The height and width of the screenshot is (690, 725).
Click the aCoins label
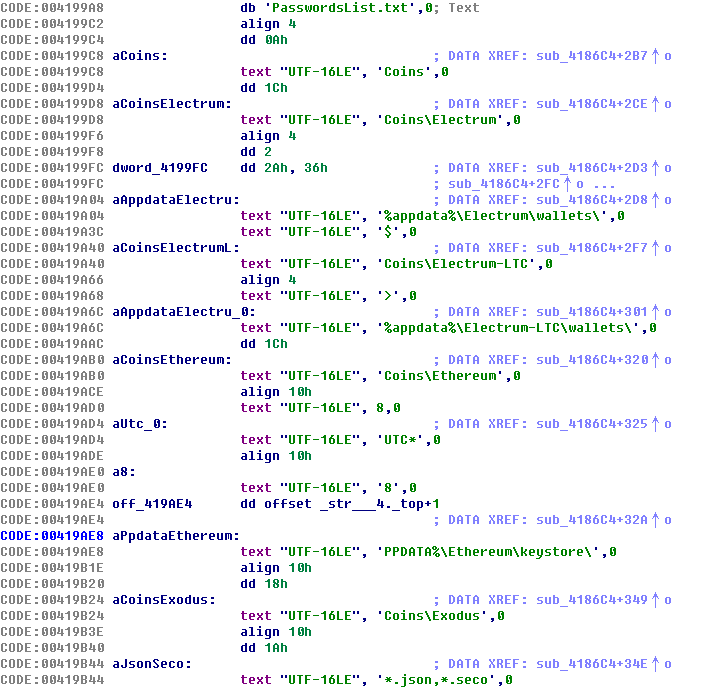(x=140, y=56)
